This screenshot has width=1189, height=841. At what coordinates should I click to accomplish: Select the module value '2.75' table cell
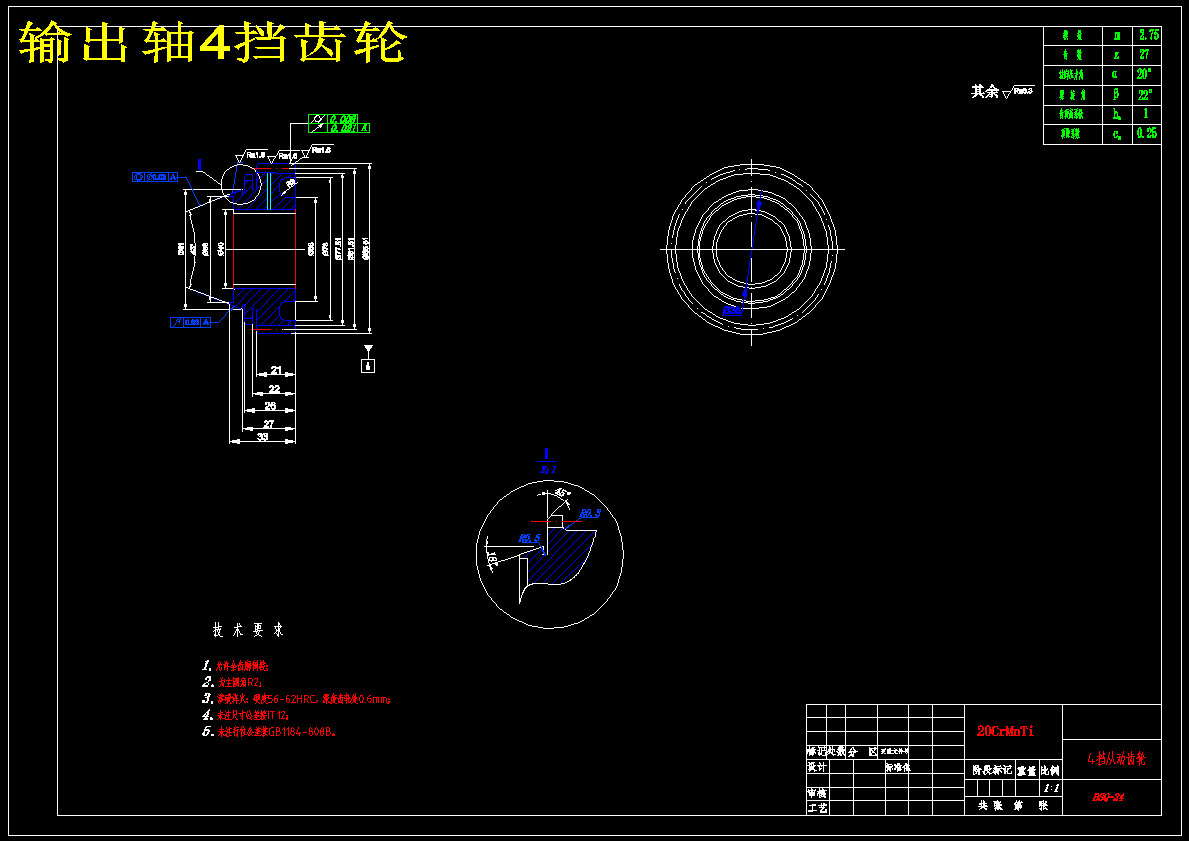1147,35
